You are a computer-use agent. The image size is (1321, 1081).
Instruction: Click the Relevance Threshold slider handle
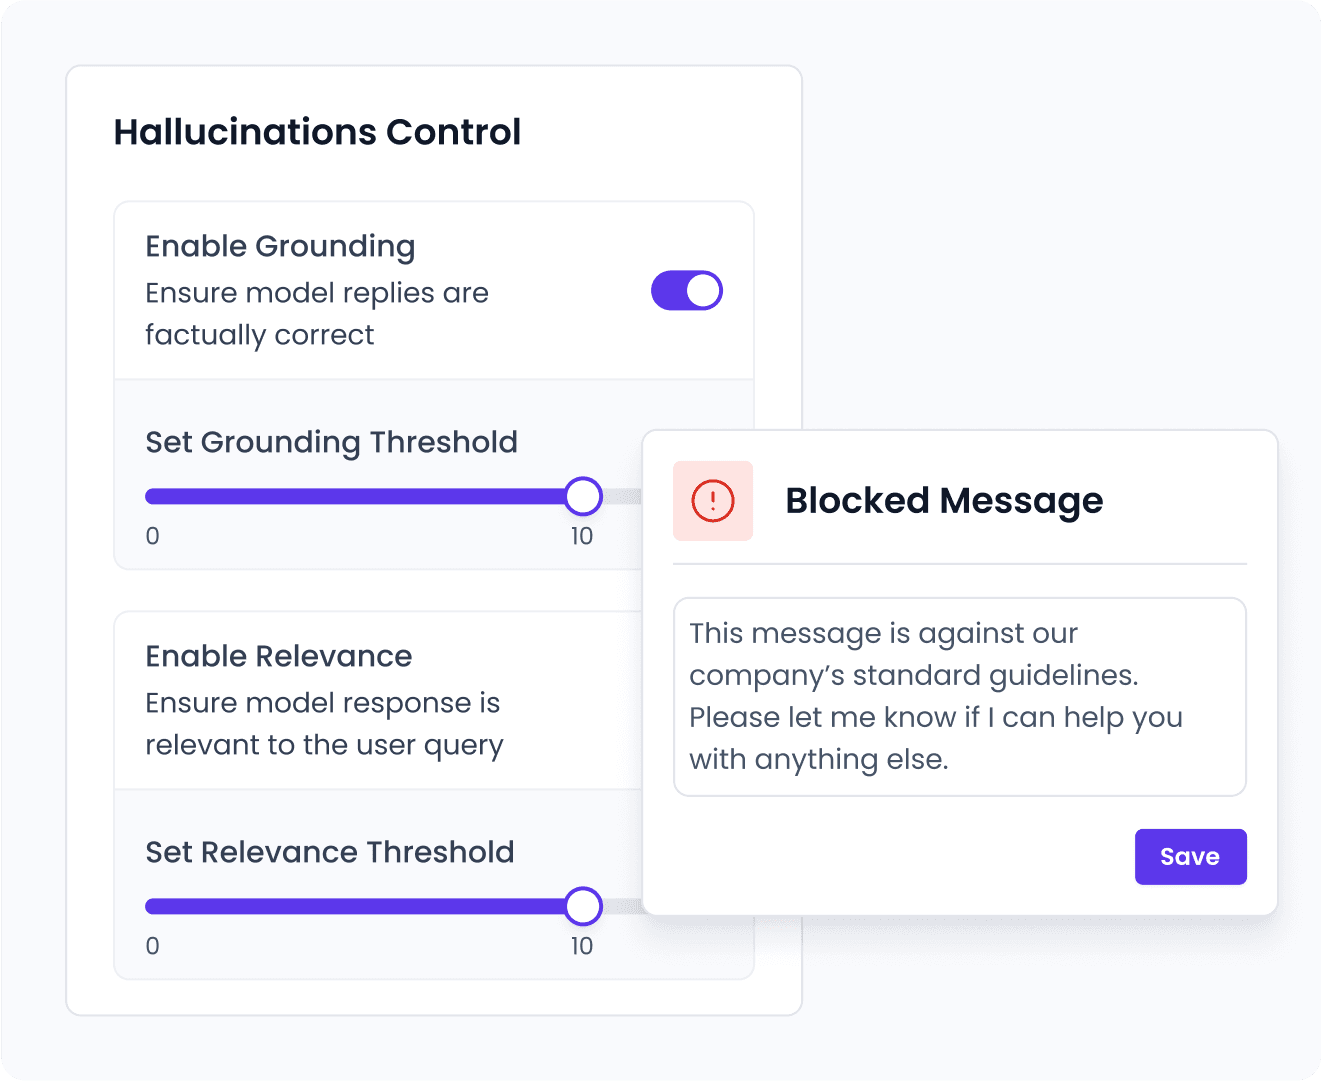click(583, 906)
